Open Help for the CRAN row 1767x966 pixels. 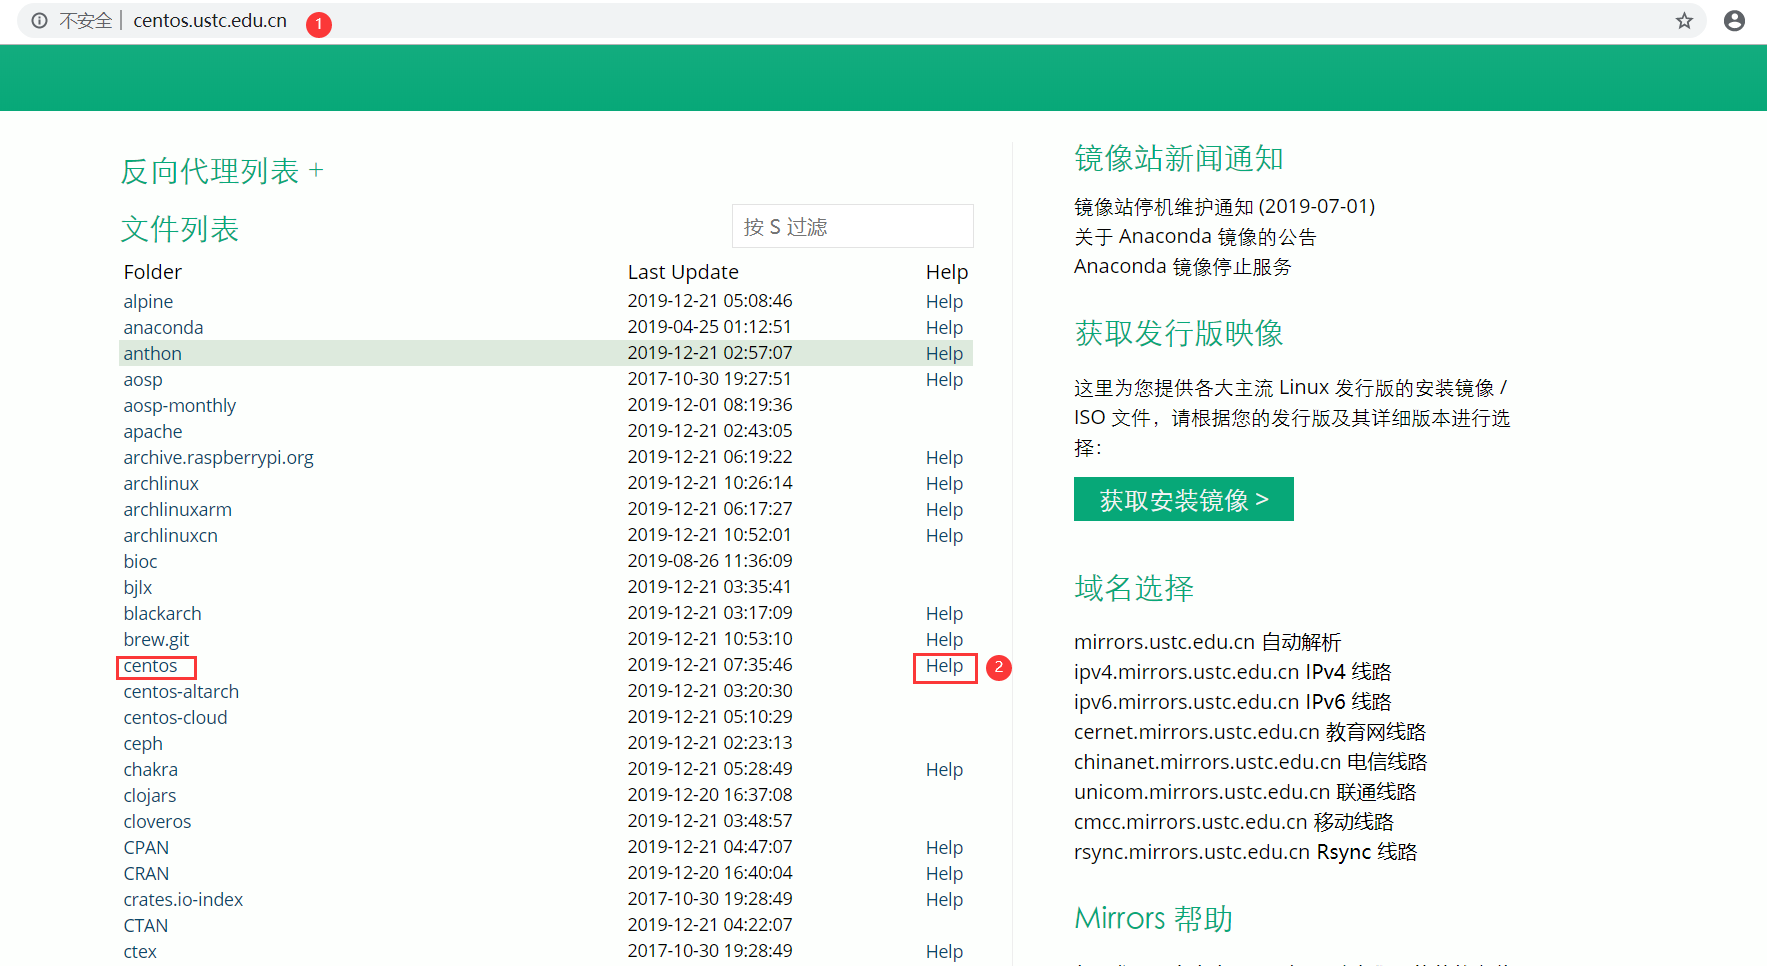pos(944,873)
